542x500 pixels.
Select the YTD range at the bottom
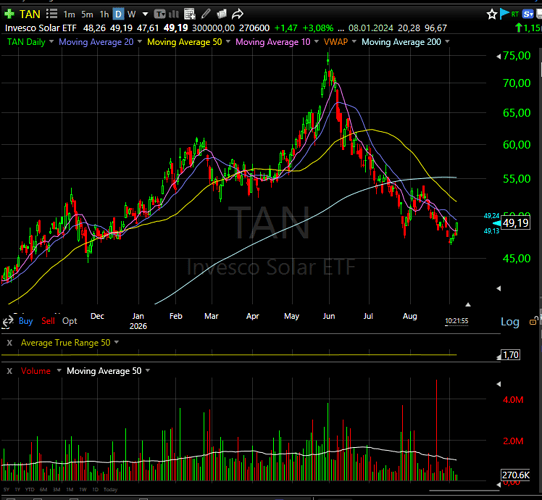pos(30,490)
